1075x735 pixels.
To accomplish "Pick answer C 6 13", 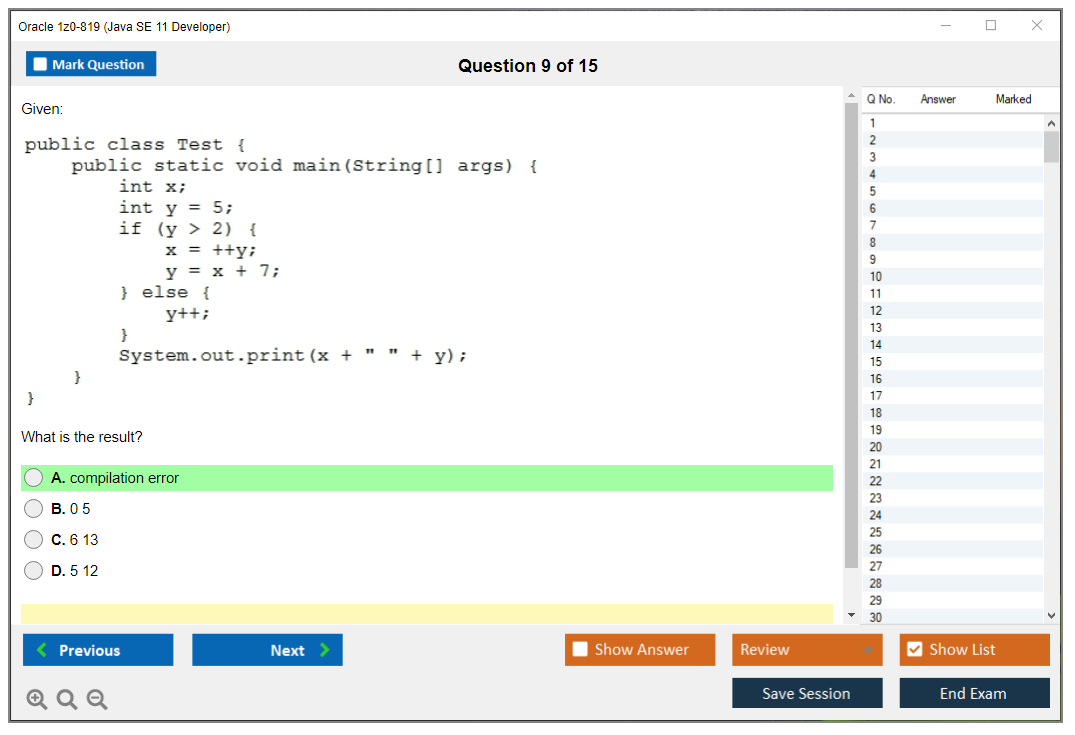I will 34,540.
